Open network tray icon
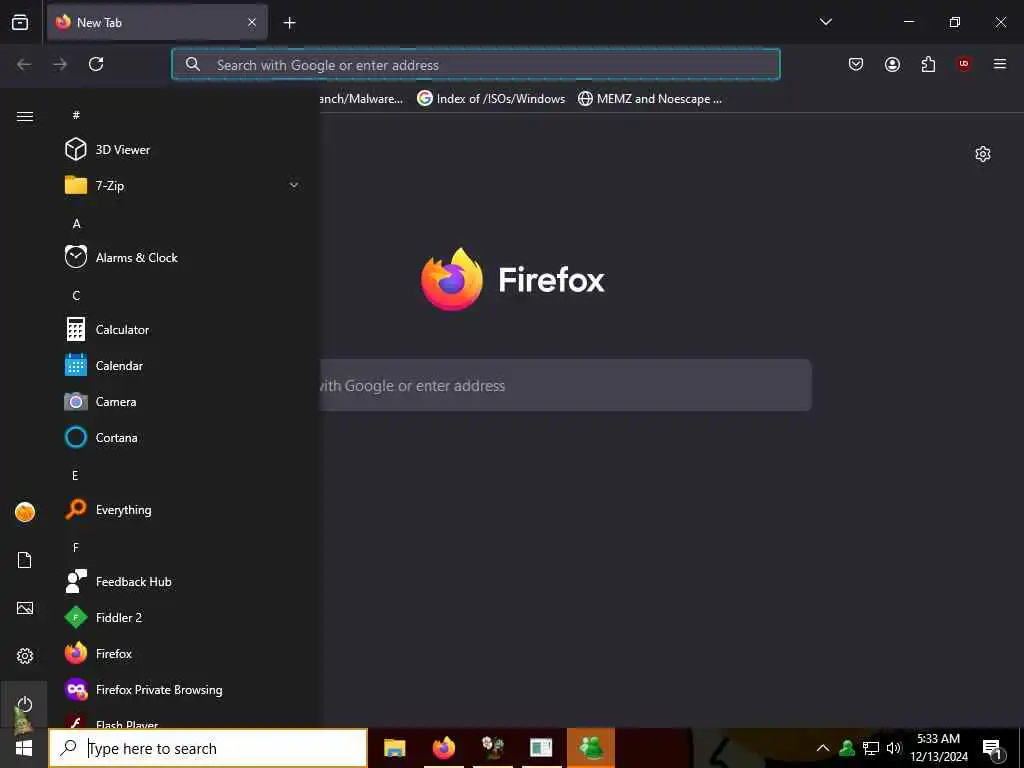1024x768 pixels. pyautogui.click(x=871, y=748)
